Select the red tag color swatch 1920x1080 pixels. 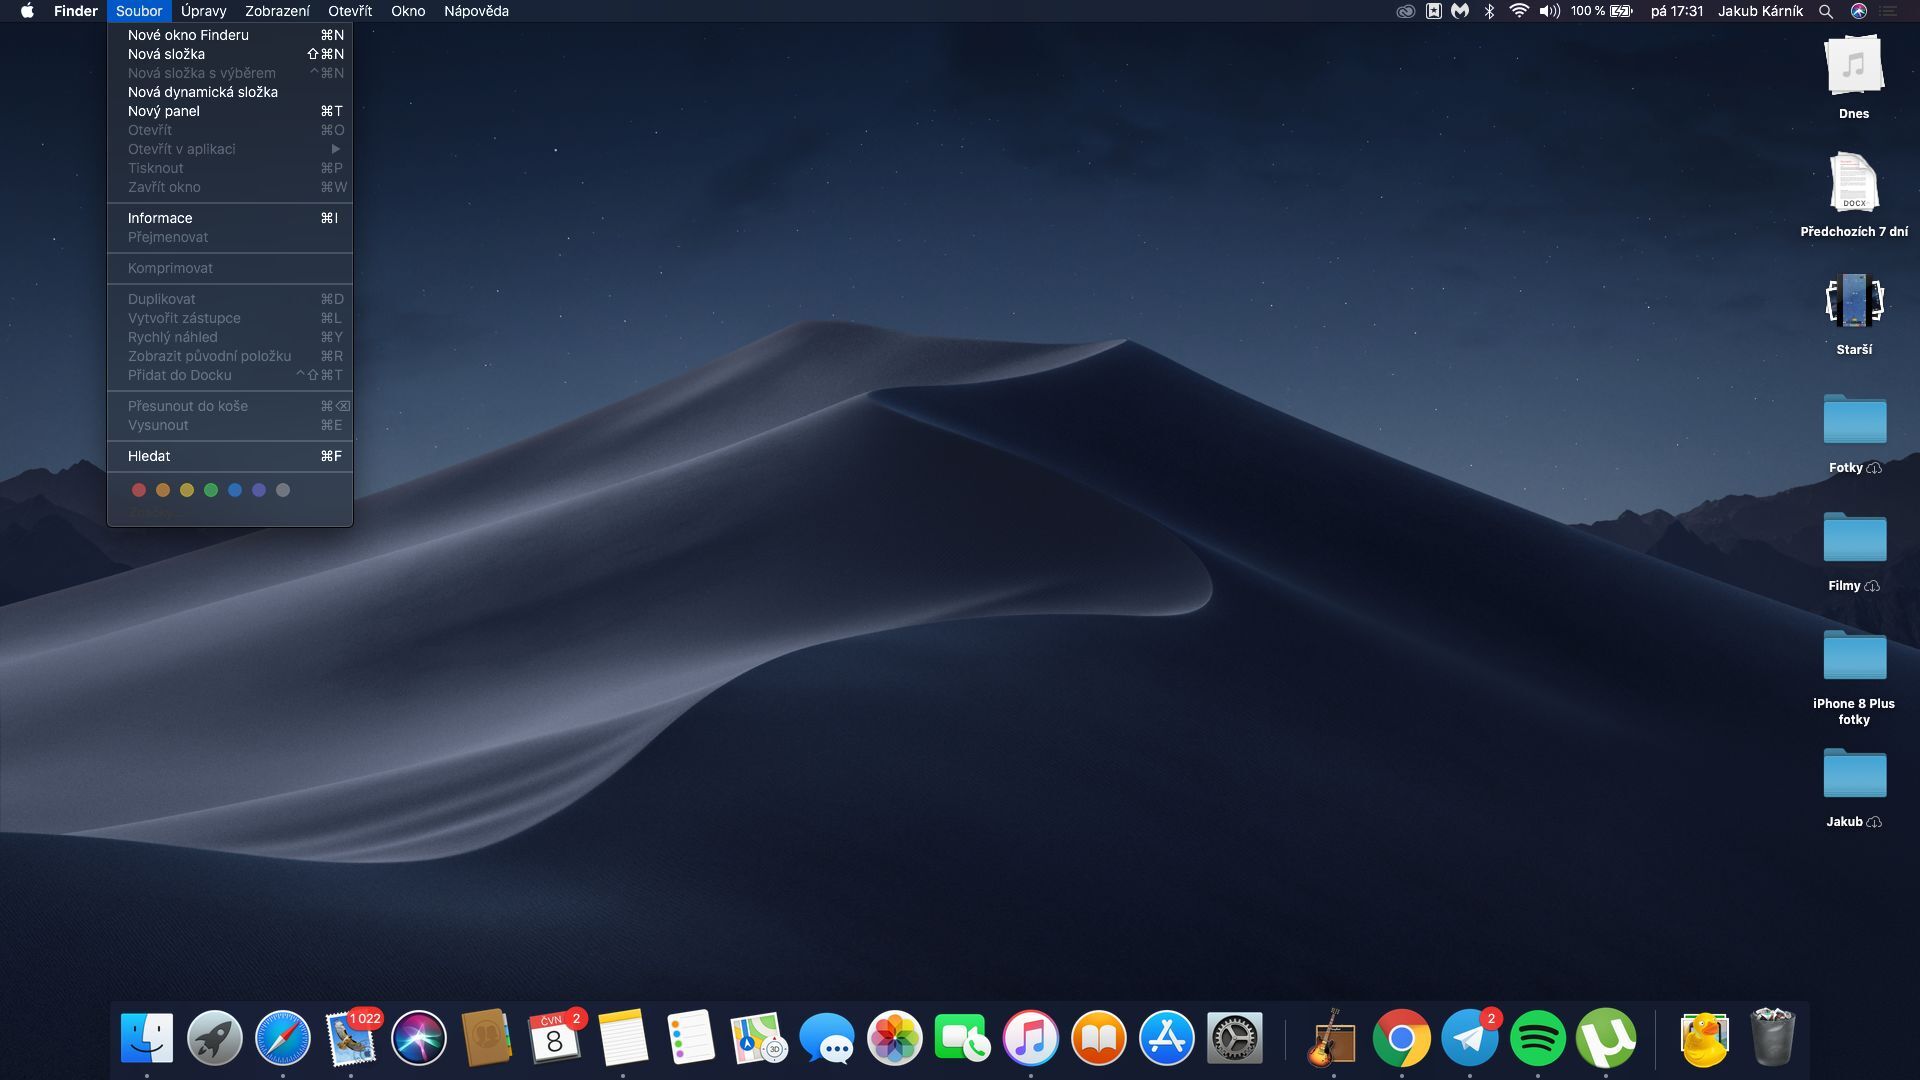click(139, 490)
